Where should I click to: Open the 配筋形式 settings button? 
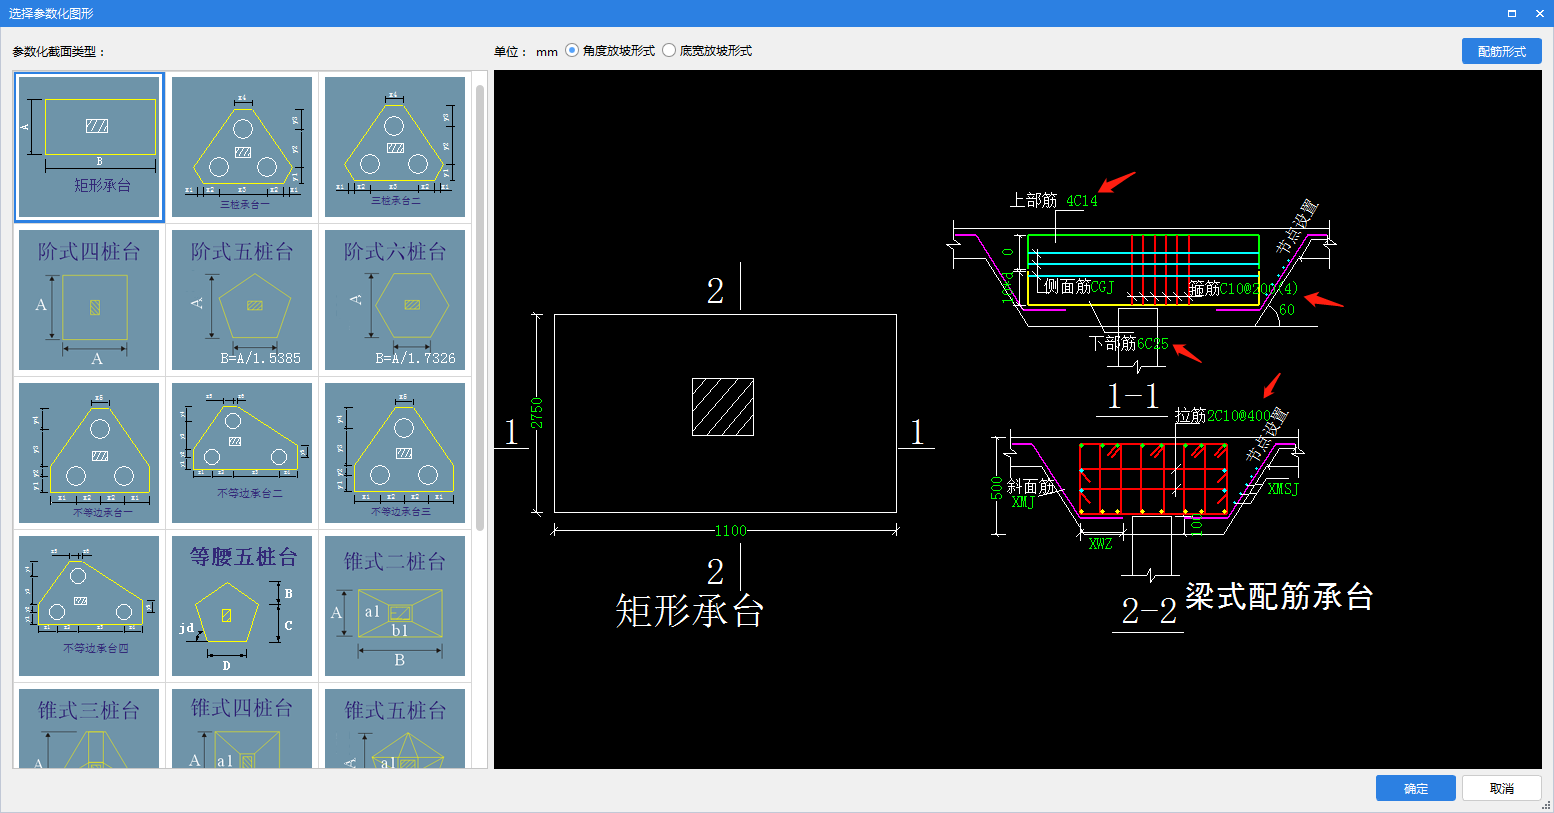[x=1501, y=51]
